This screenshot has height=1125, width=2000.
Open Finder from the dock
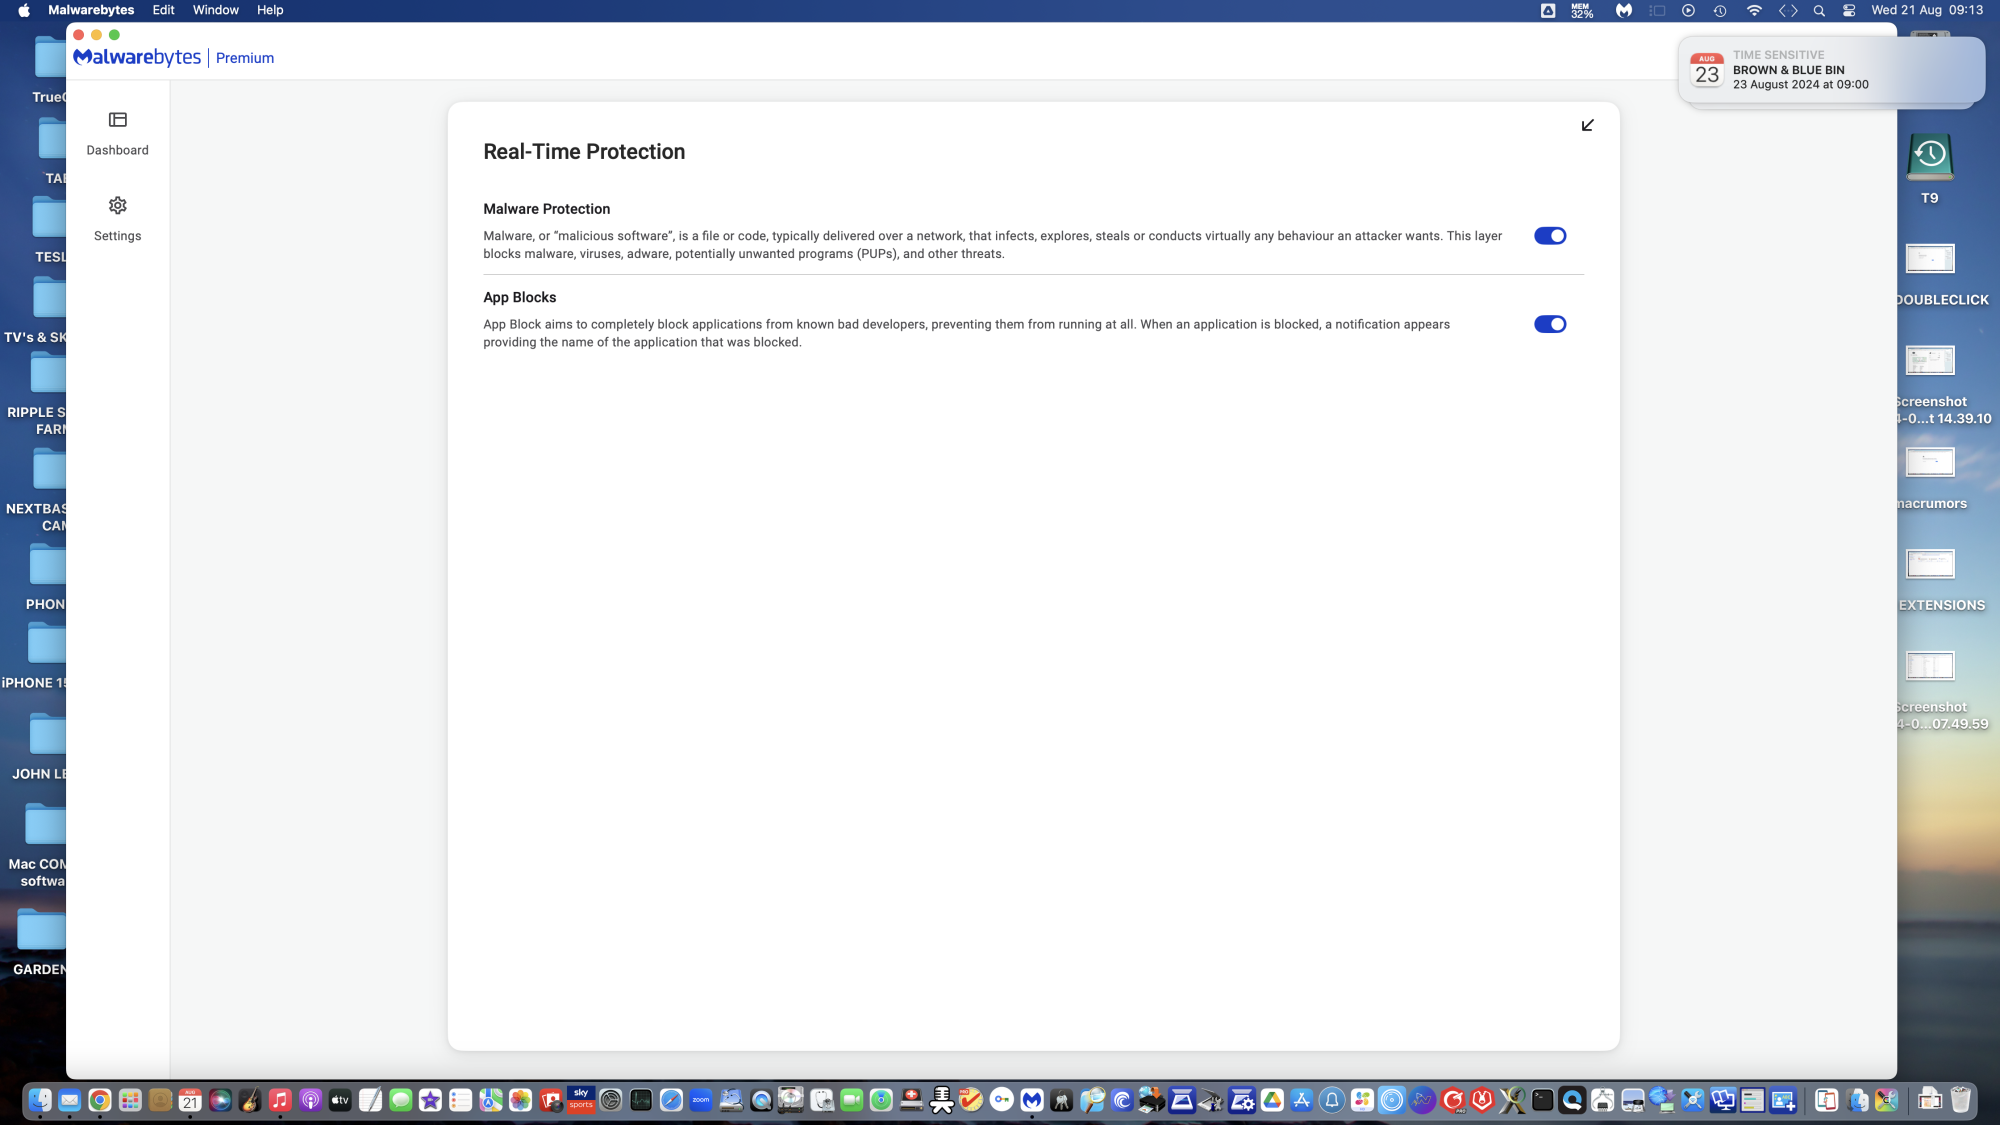(x=40, y=1100)
